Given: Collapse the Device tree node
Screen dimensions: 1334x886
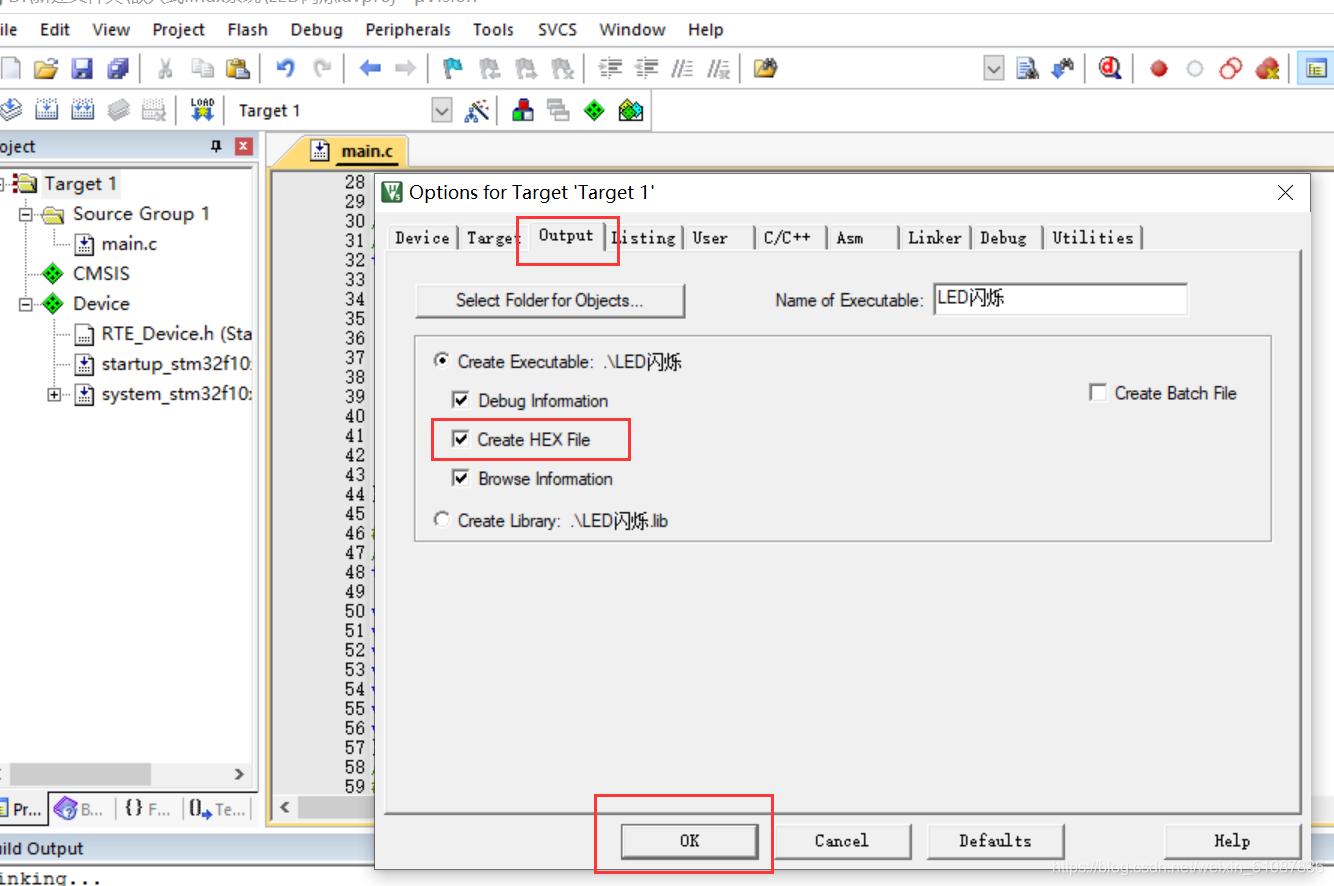Looking at the screenshot, I should point(26,304).
